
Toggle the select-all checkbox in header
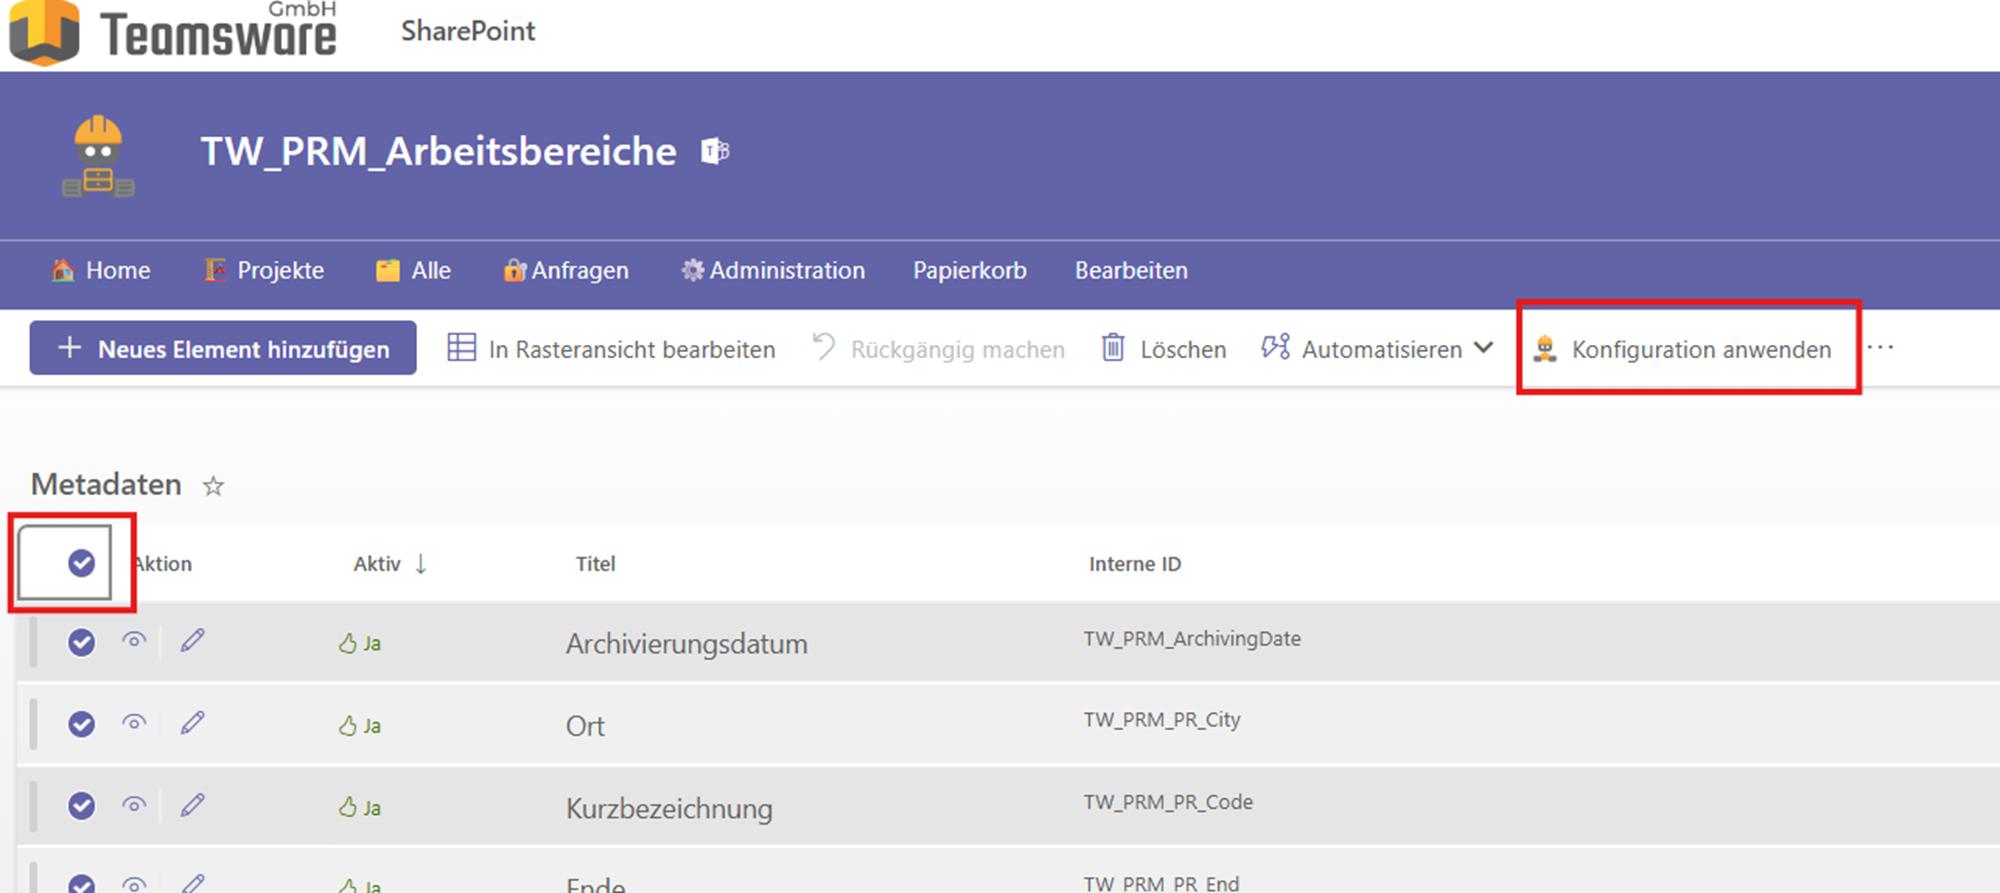click(81, 563)
